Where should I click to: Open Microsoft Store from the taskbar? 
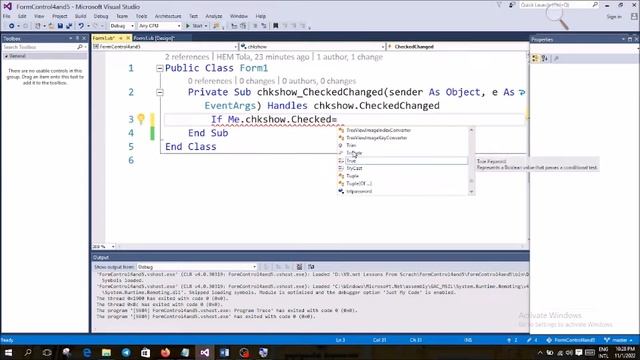pos(145,352)
